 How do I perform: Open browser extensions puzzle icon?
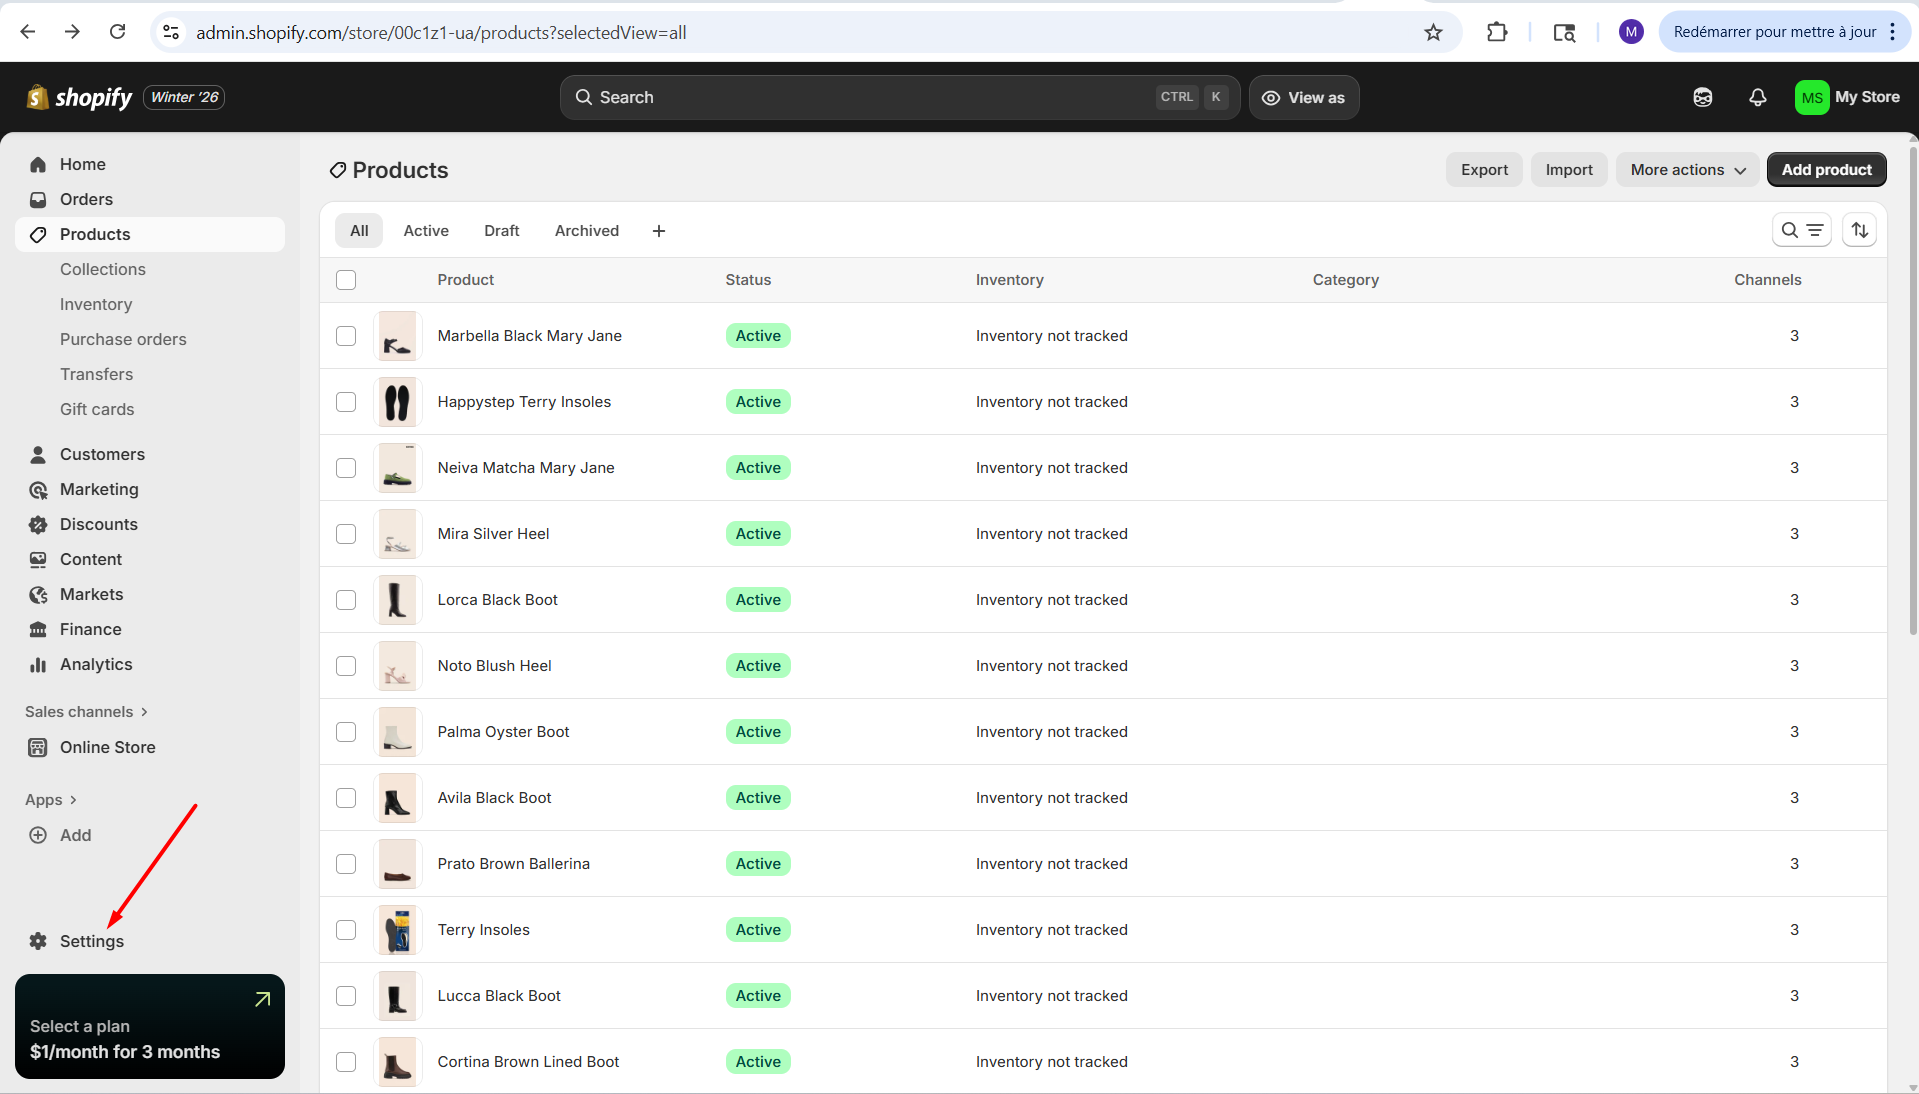pos(1496,32)
